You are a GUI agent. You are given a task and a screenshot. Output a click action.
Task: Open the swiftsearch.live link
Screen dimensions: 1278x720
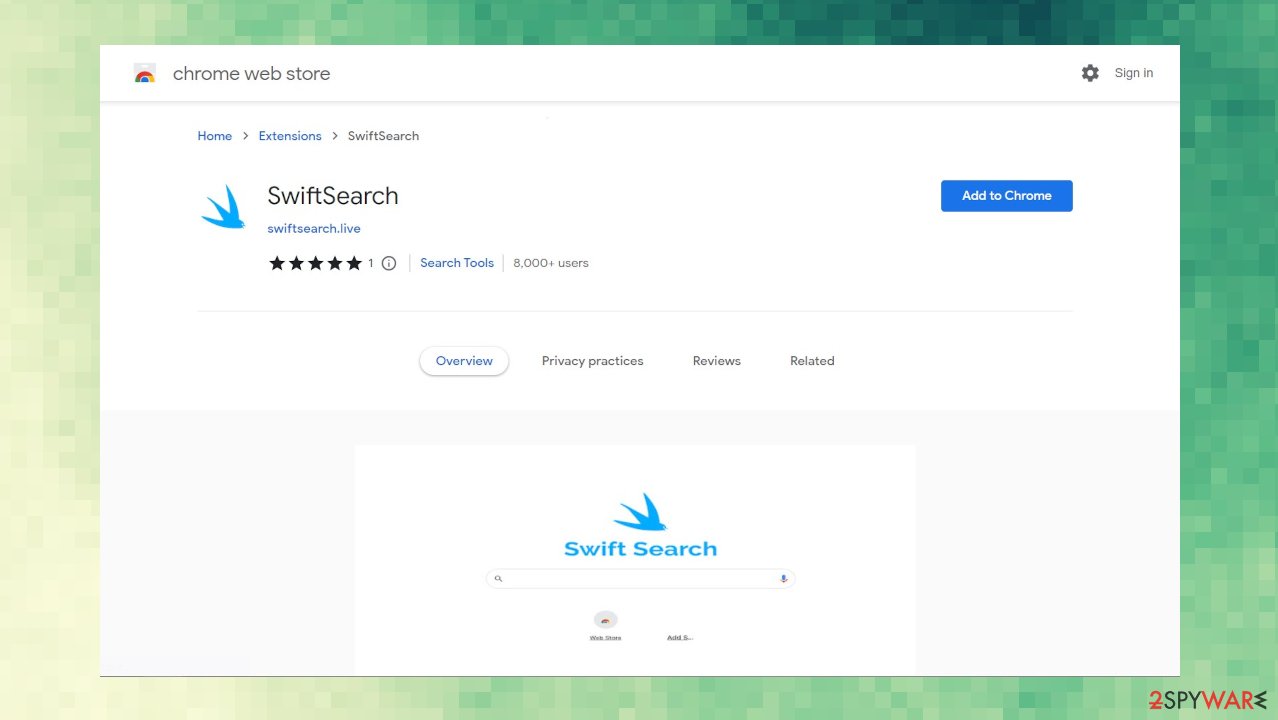pyautogui.click(x=314, y=228)
